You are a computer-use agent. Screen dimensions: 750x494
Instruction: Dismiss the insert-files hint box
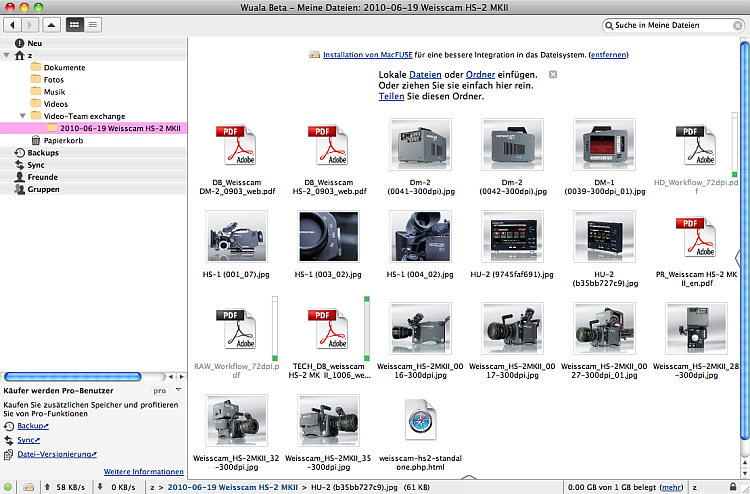click(552, 75)
